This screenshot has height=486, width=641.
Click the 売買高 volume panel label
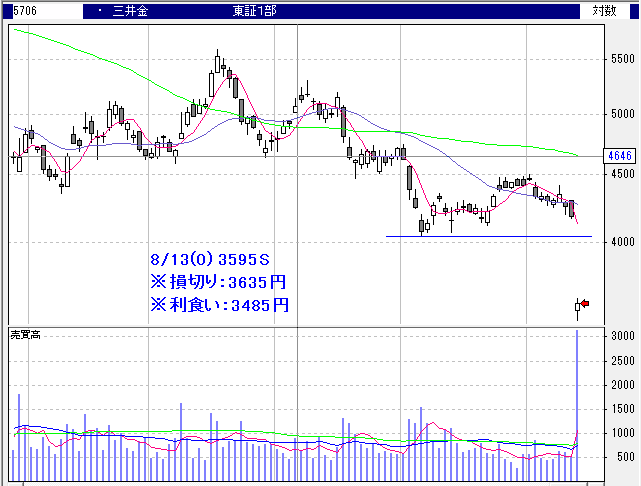(27, 333)
